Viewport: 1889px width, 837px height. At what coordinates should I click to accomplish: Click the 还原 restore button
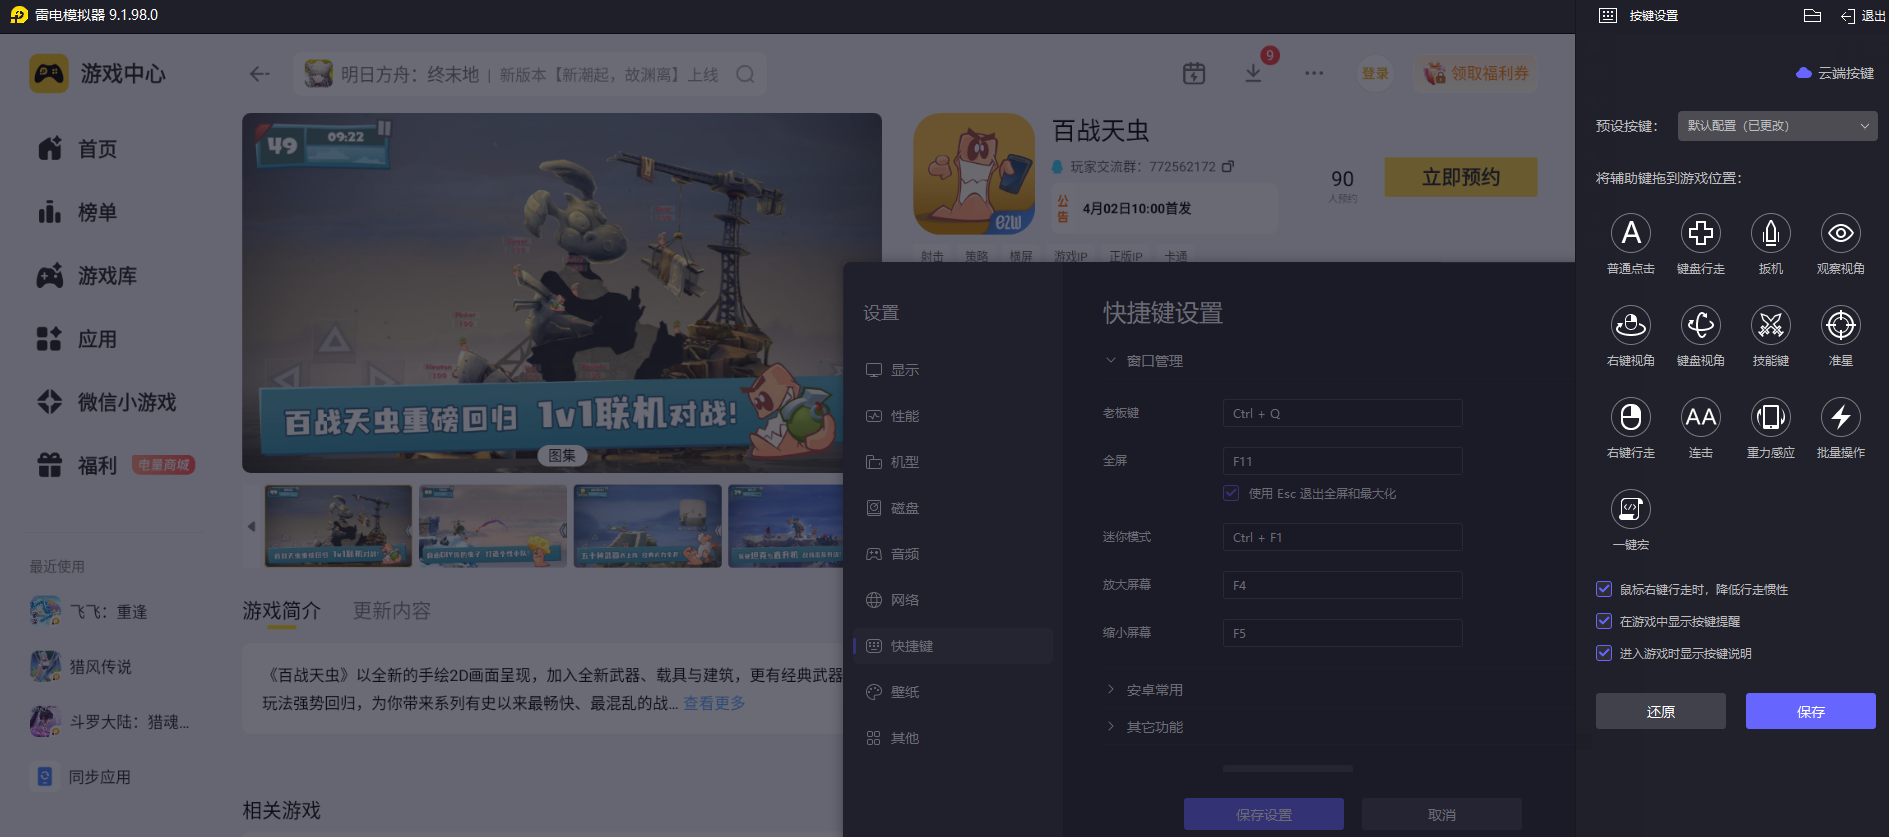tap(1661, 711)
